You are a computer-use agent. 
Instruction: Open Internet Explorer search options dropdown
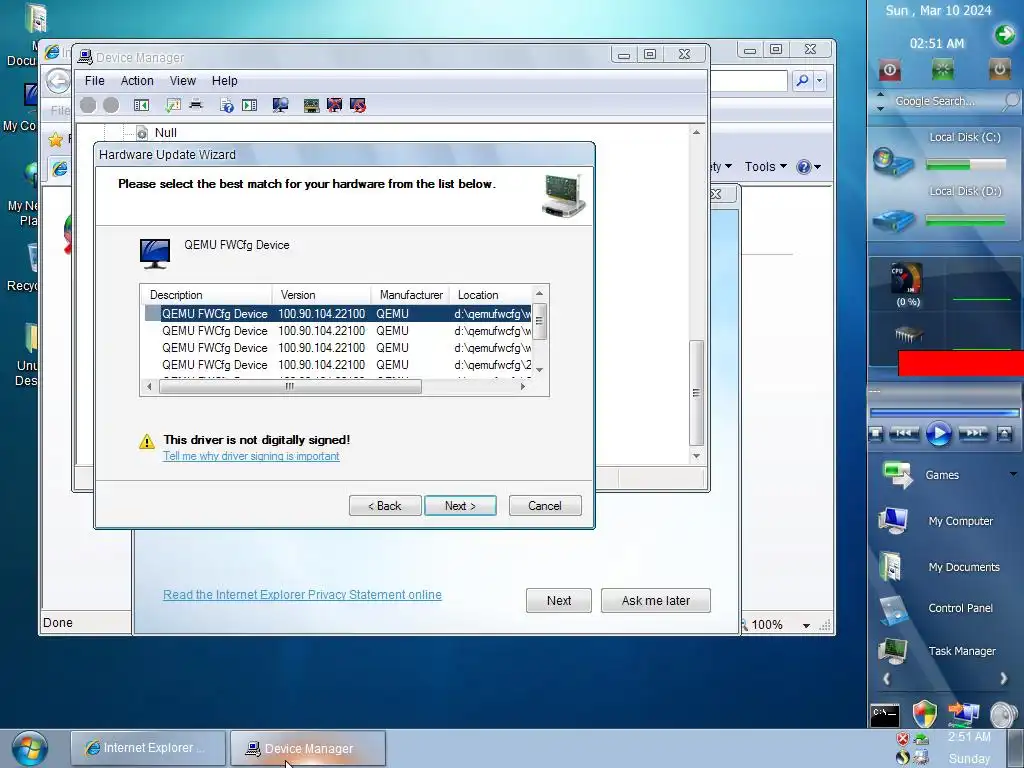tap(820, 81)
